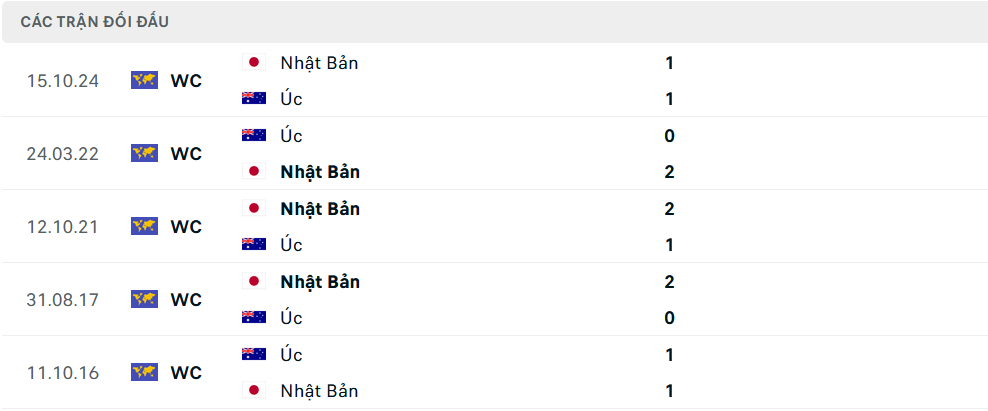The width and height of the screenshot is (988, 411).
Task: Select the 31.08.17 match date
Action: tap(63, 300)
